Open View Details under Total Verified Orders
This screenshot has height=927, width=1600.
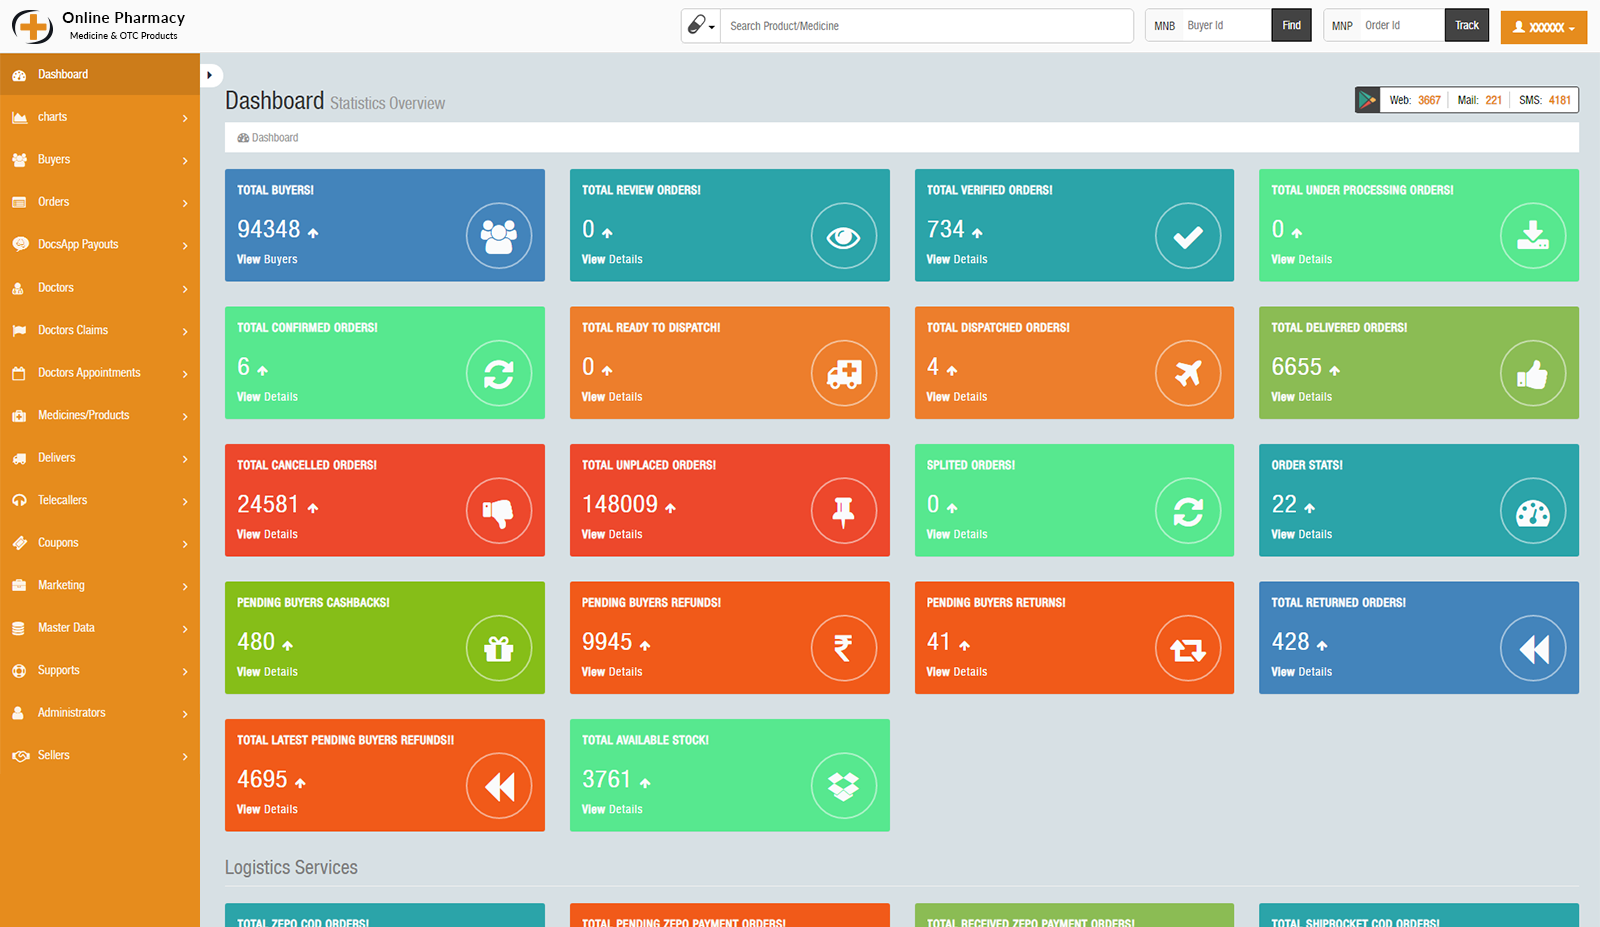[x=957, y=259]
